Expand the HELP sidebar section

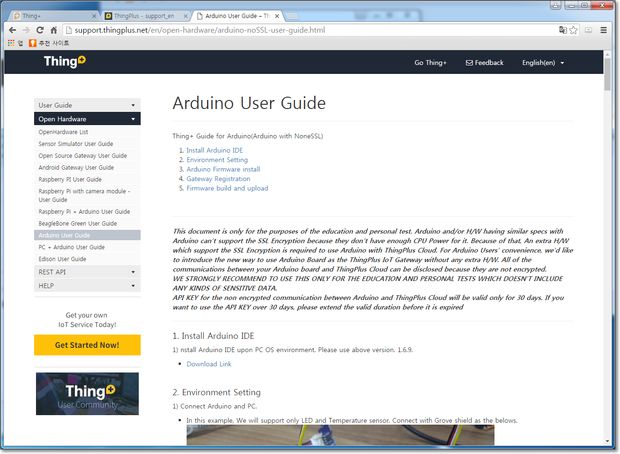pos(87,286)
